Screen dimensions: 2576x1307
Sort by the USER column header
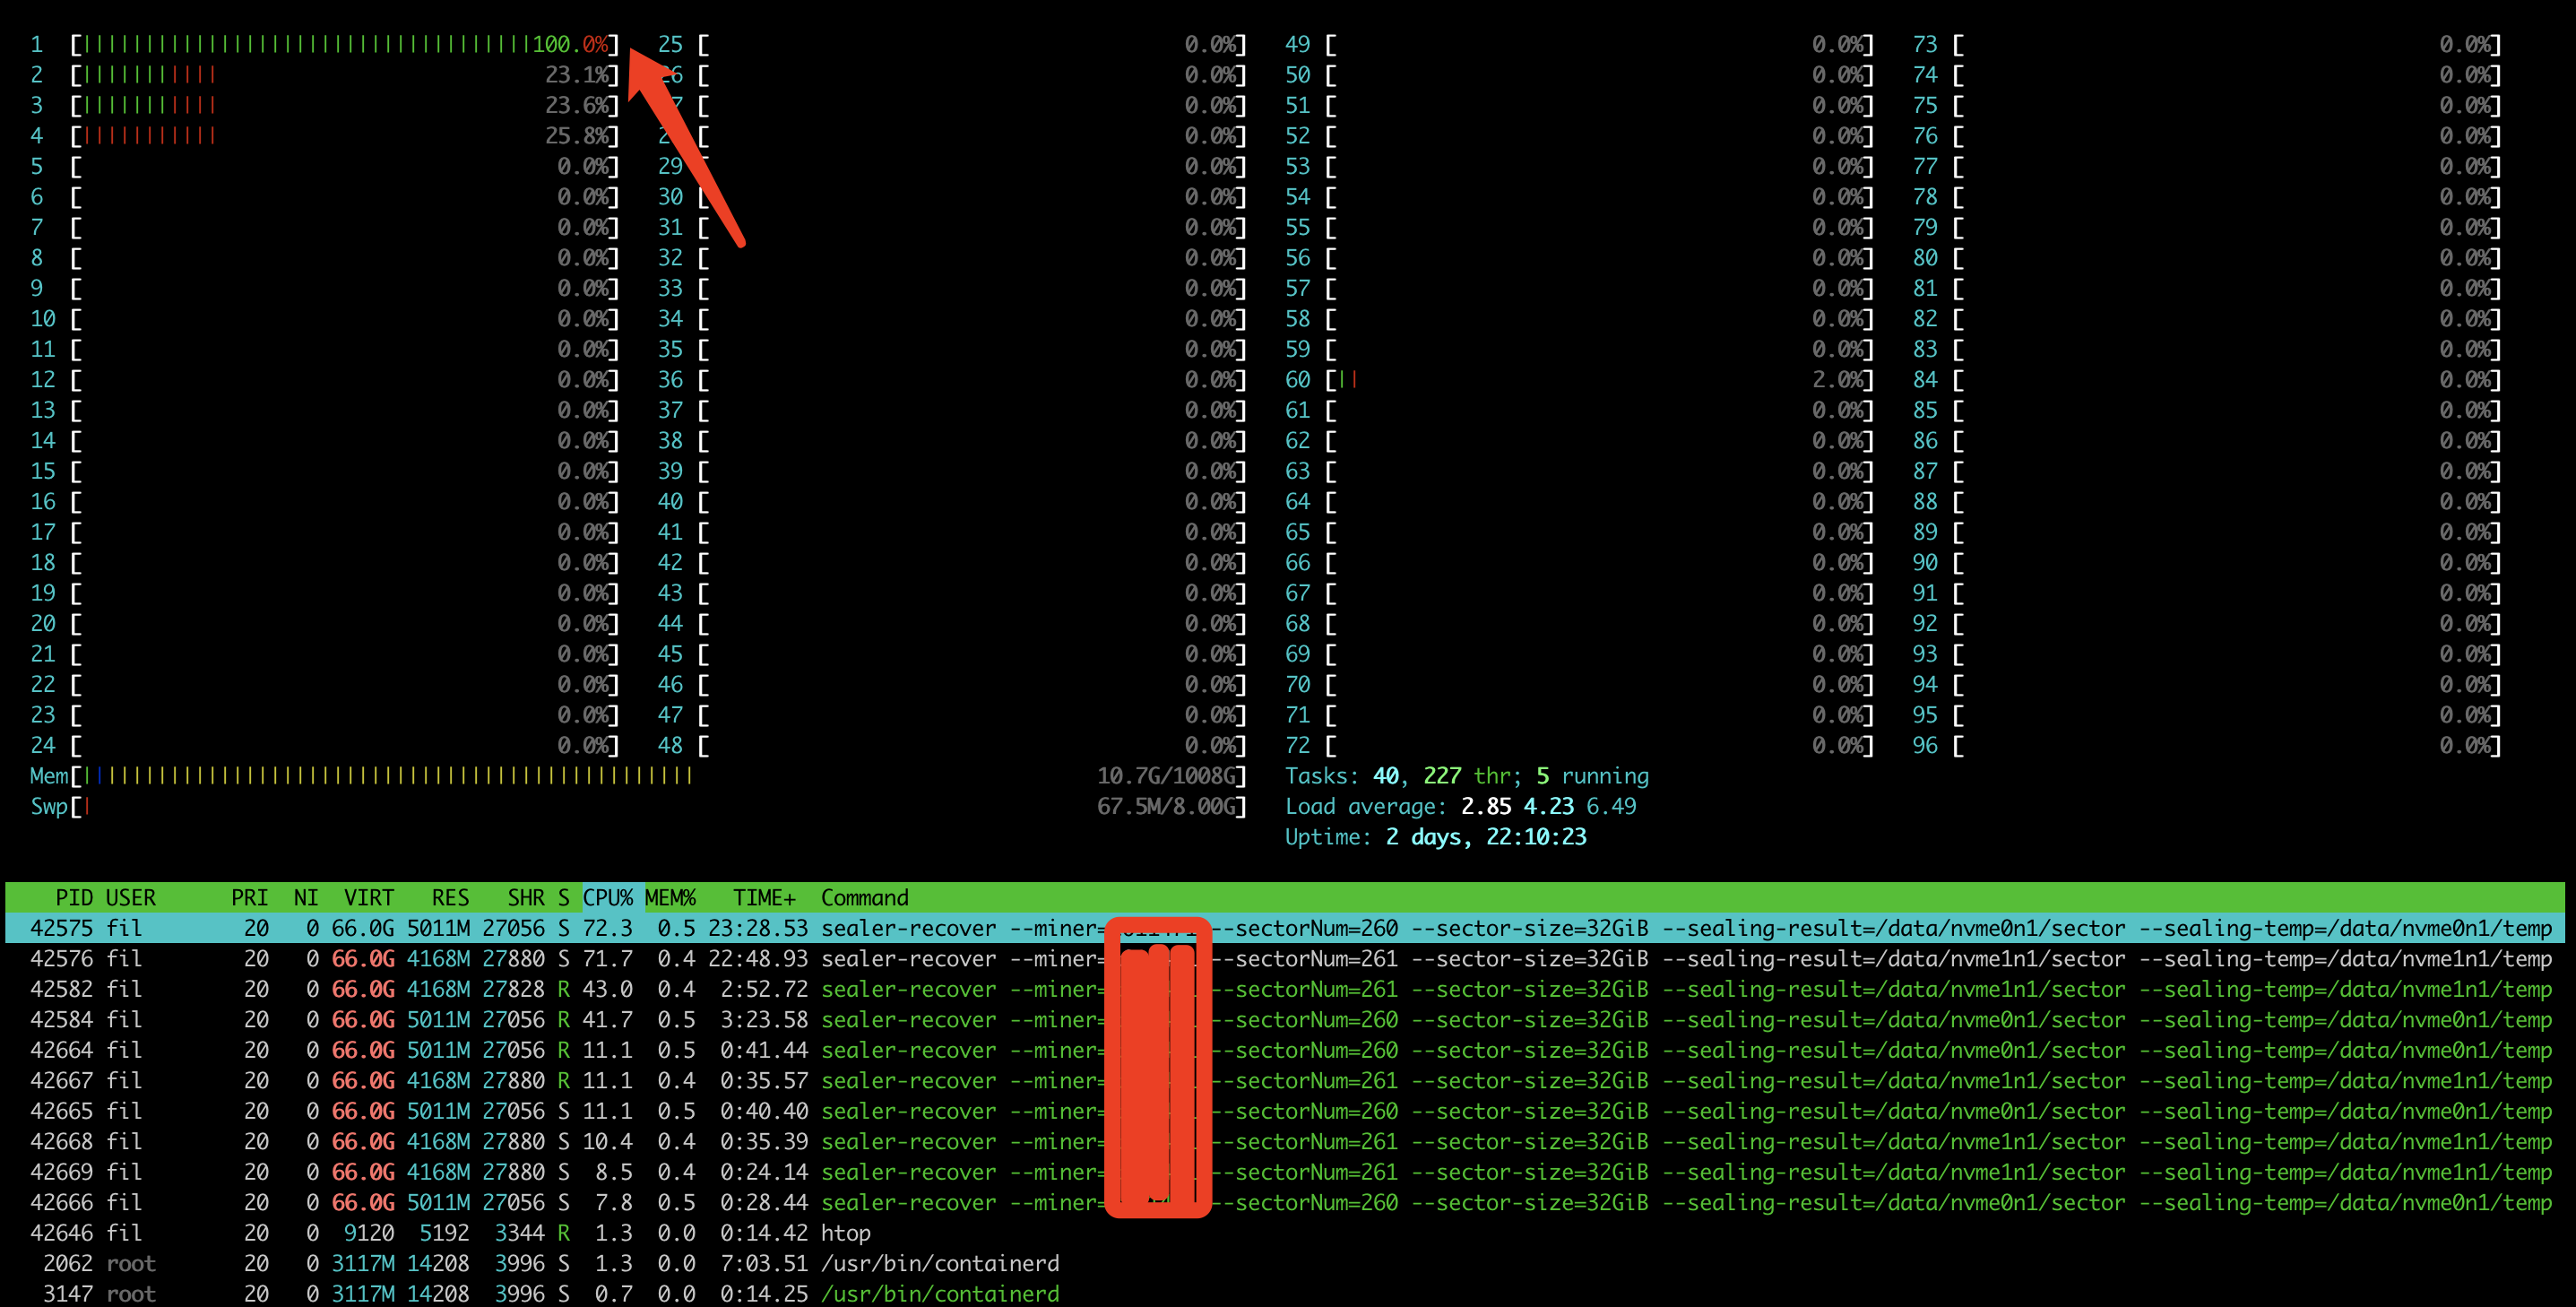pos(131,897)
